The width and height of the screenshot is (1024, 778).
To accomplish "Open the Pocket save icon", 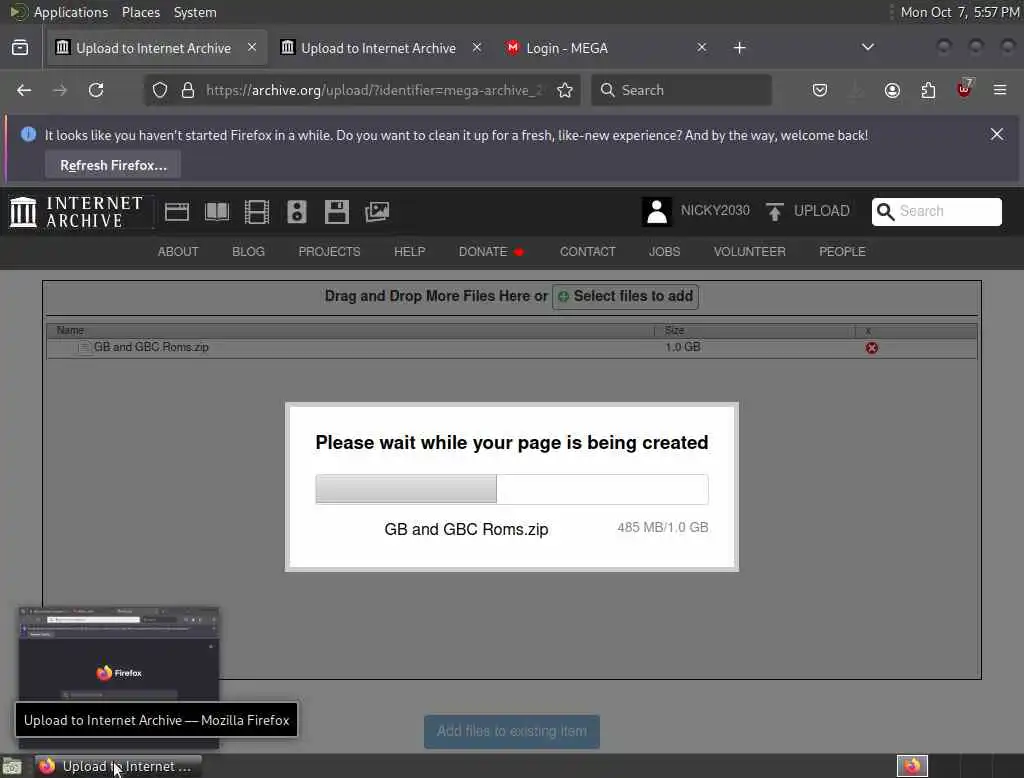I will tap(820, 90).
